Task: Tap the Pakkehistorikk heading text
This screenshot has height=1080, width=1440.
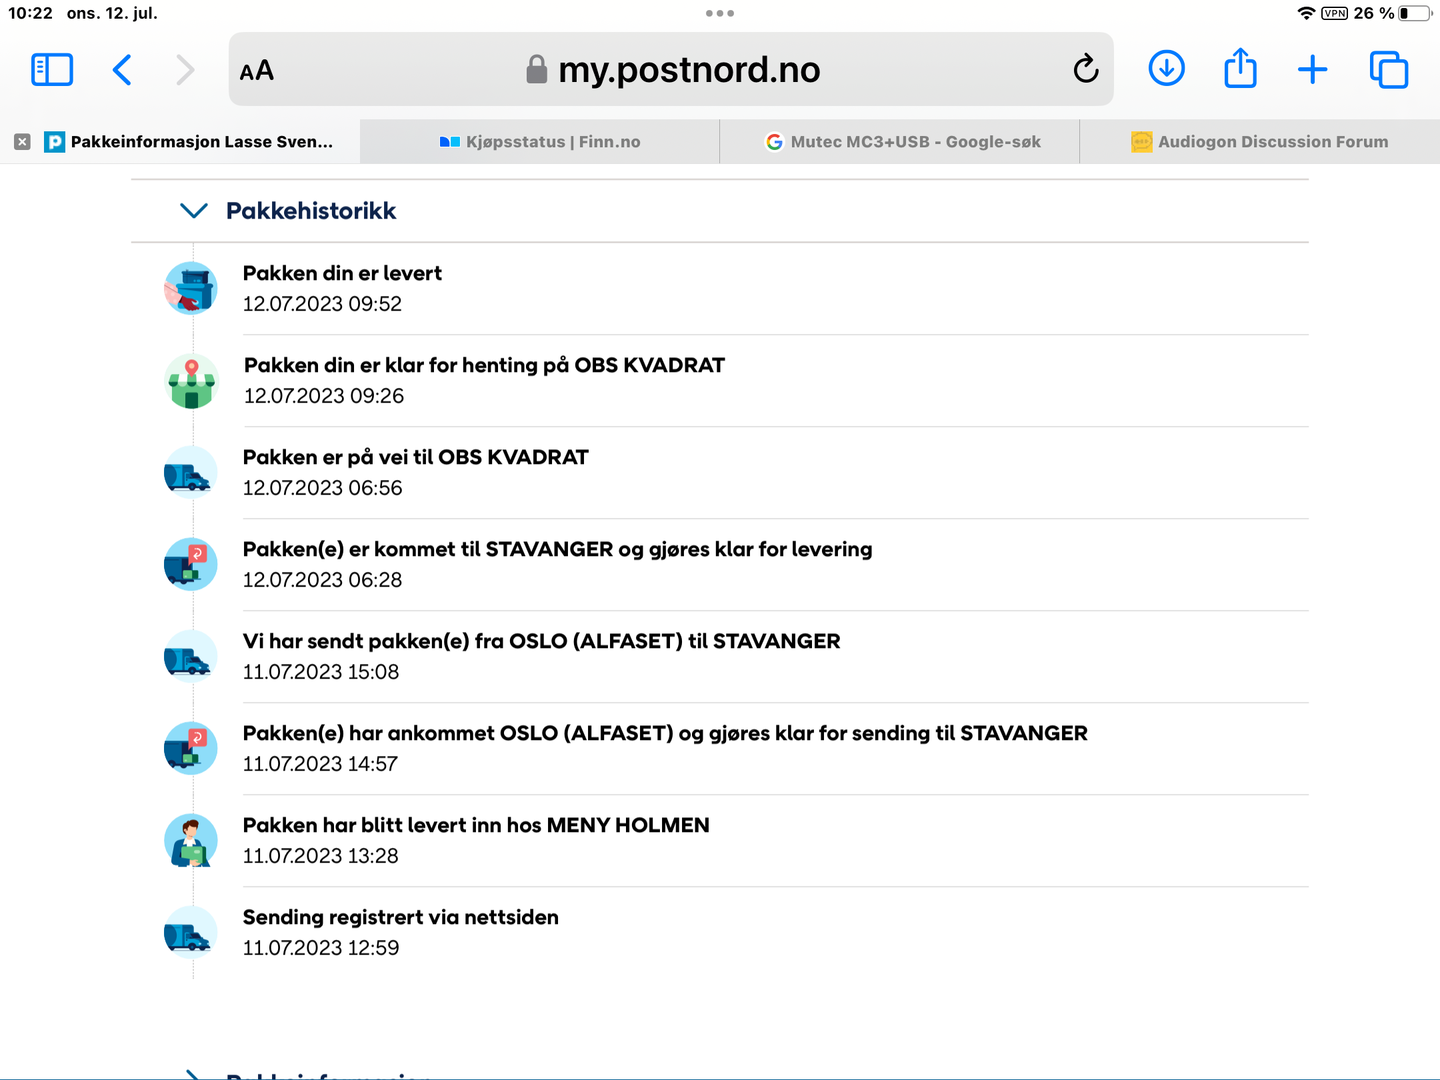Action: (x=311, y=211)
